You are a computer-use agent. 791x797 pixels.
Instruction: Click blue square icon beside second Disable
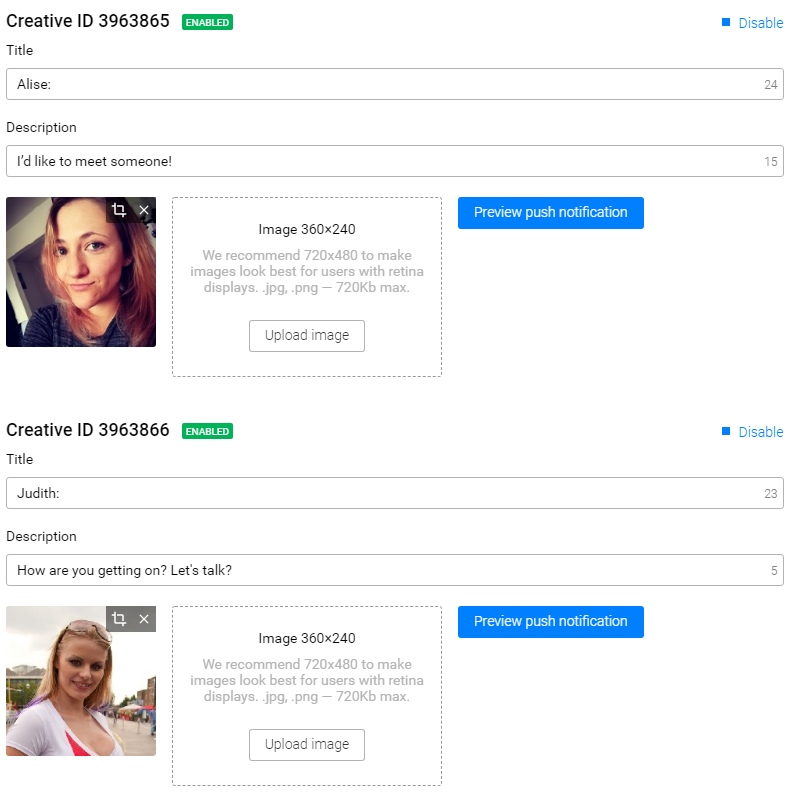(726, 431)
